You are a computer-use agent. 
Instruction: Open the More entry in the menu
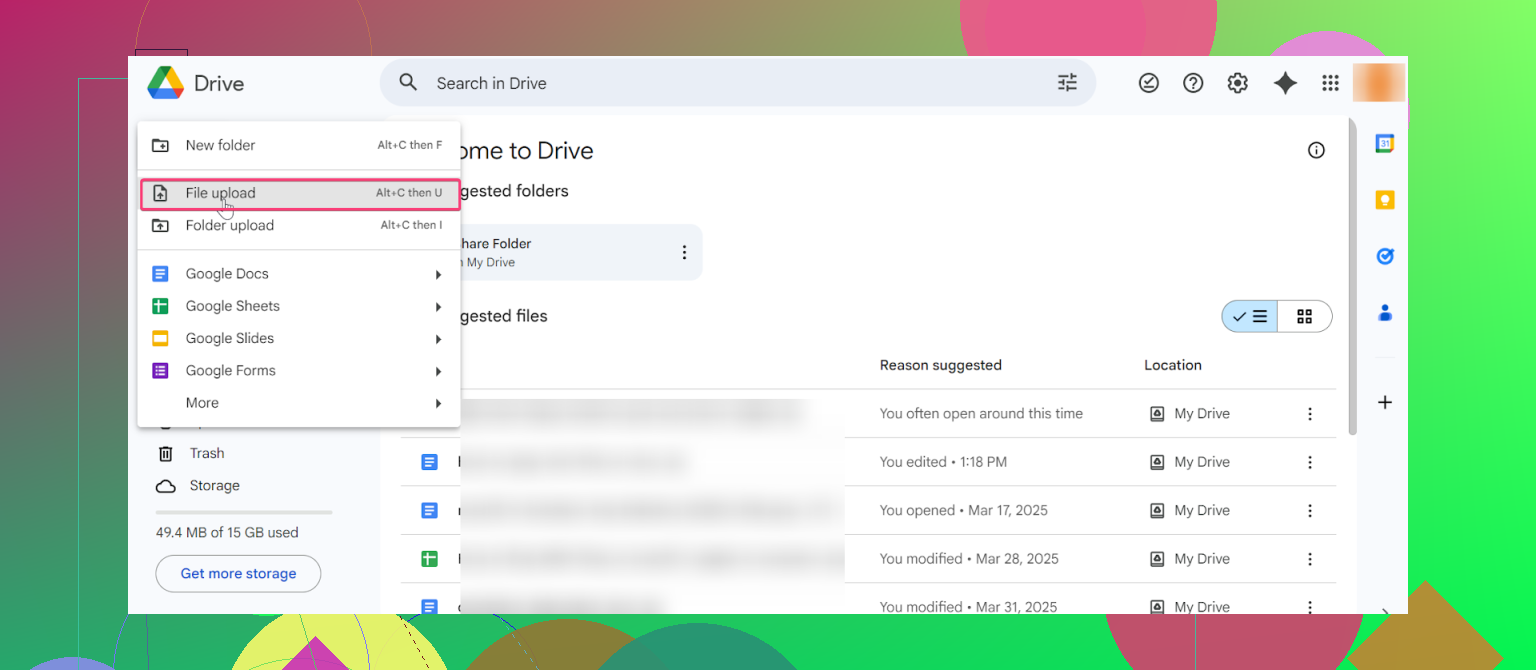pos(299,403)
